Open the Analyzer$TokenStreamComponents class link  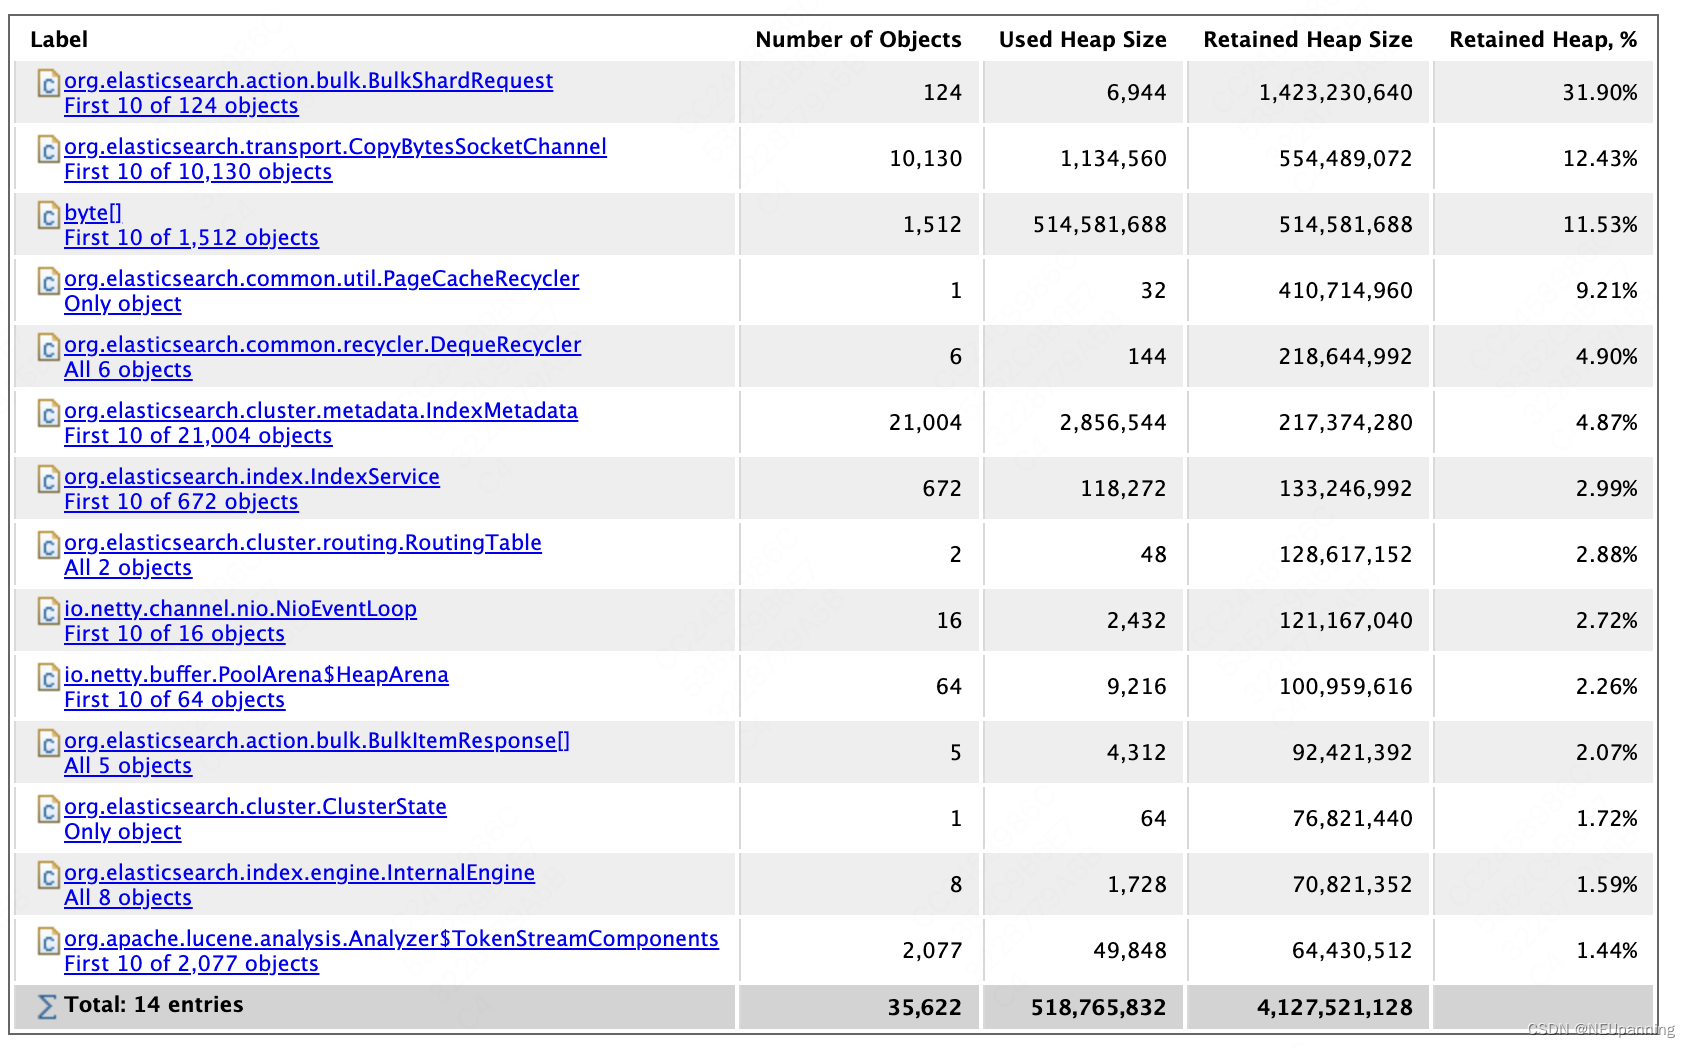pyautogui.click(x=391, y=939)
